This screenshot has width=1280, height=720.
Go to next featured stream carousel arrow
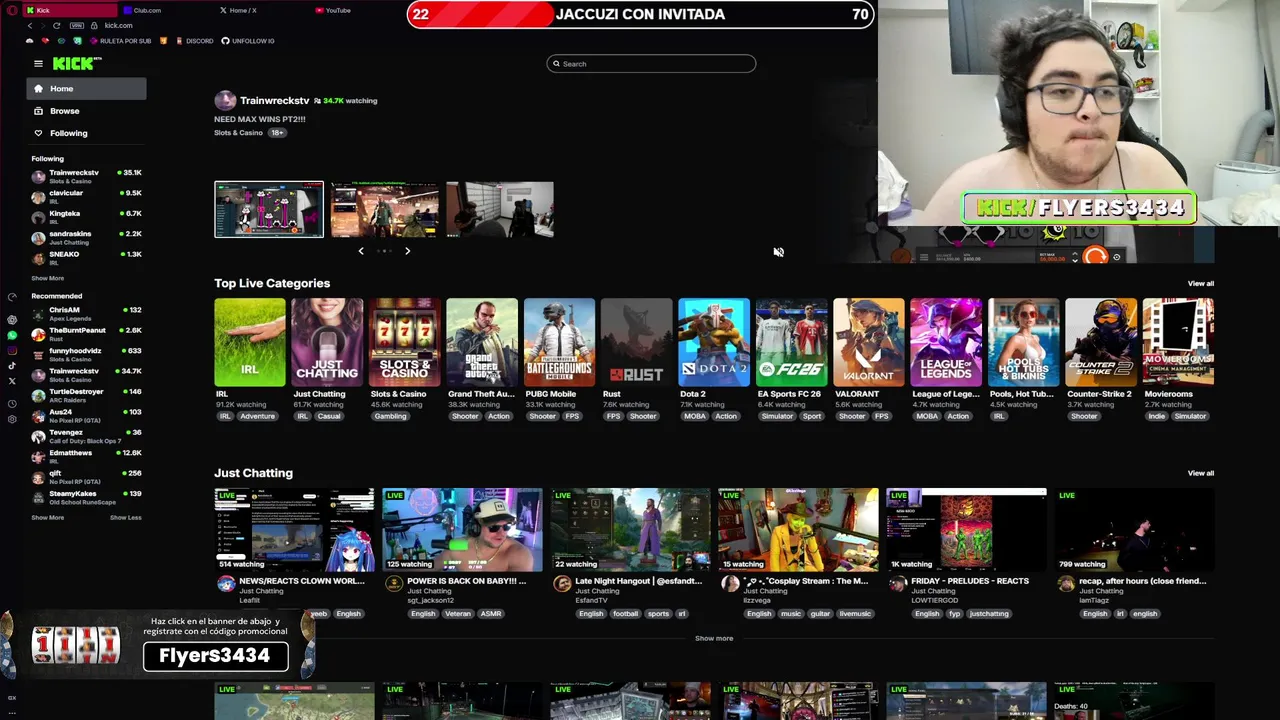pyautogui.click(x=407, y=251)
